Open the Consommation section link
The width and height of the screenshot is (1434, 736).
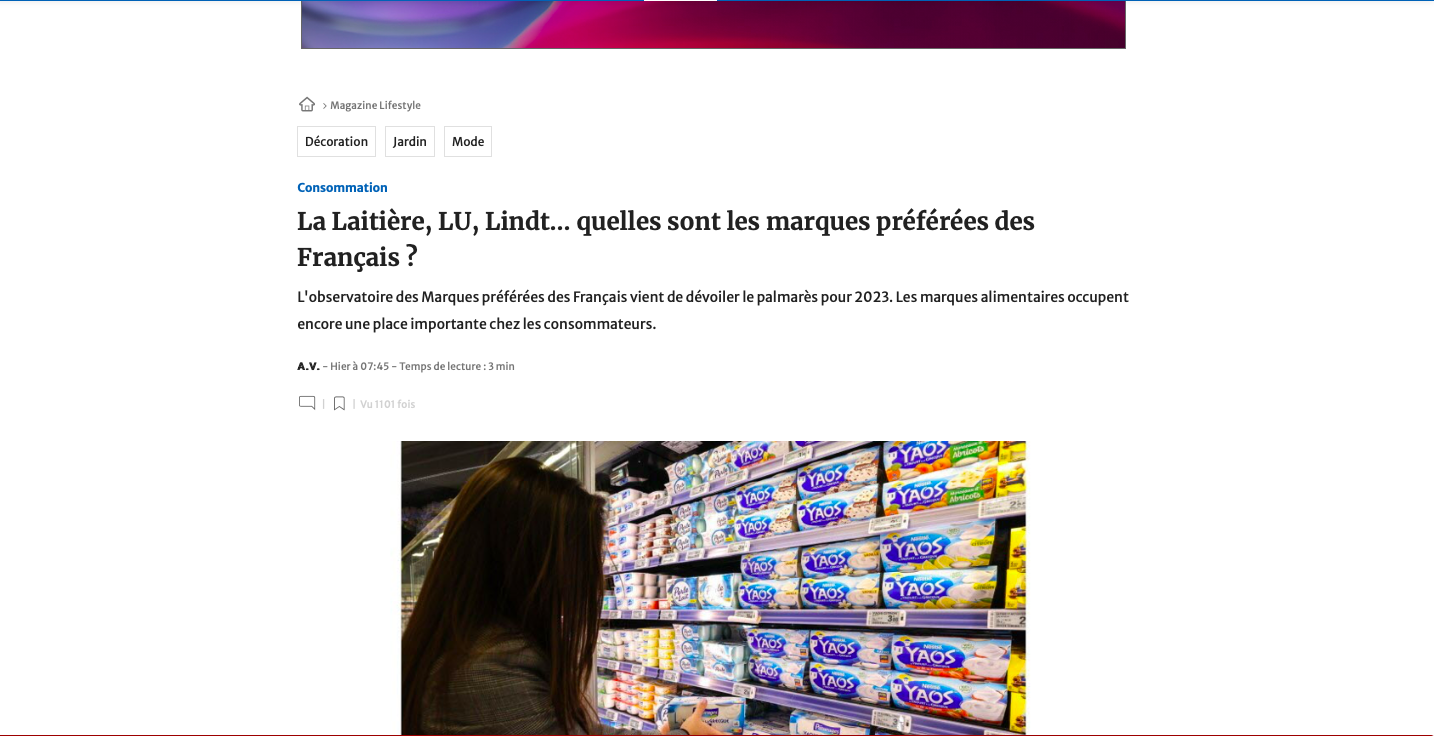(x=342, y=187)
